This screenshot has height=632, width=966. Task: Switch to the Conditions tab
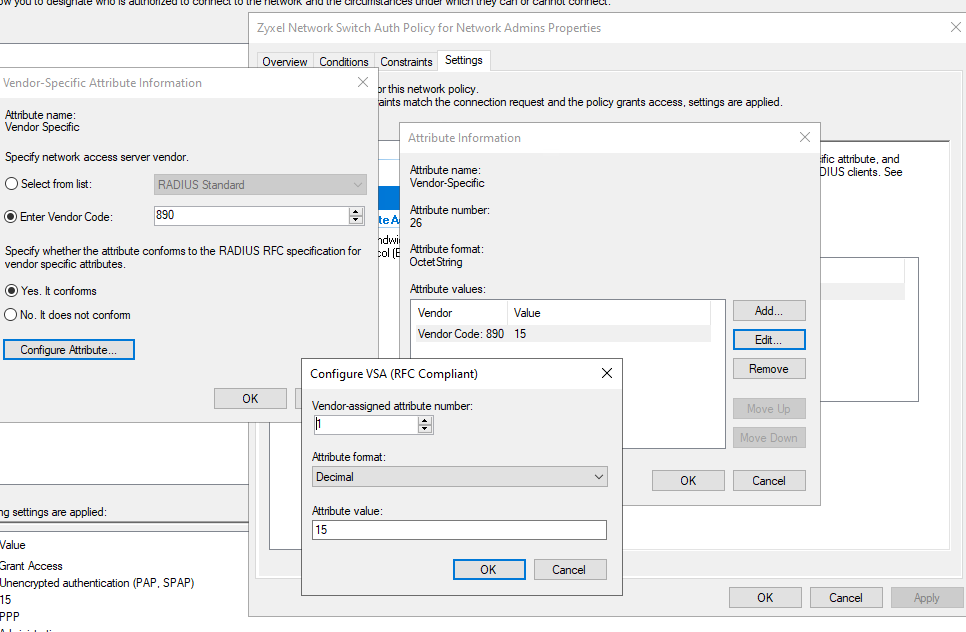coord(344,62)
